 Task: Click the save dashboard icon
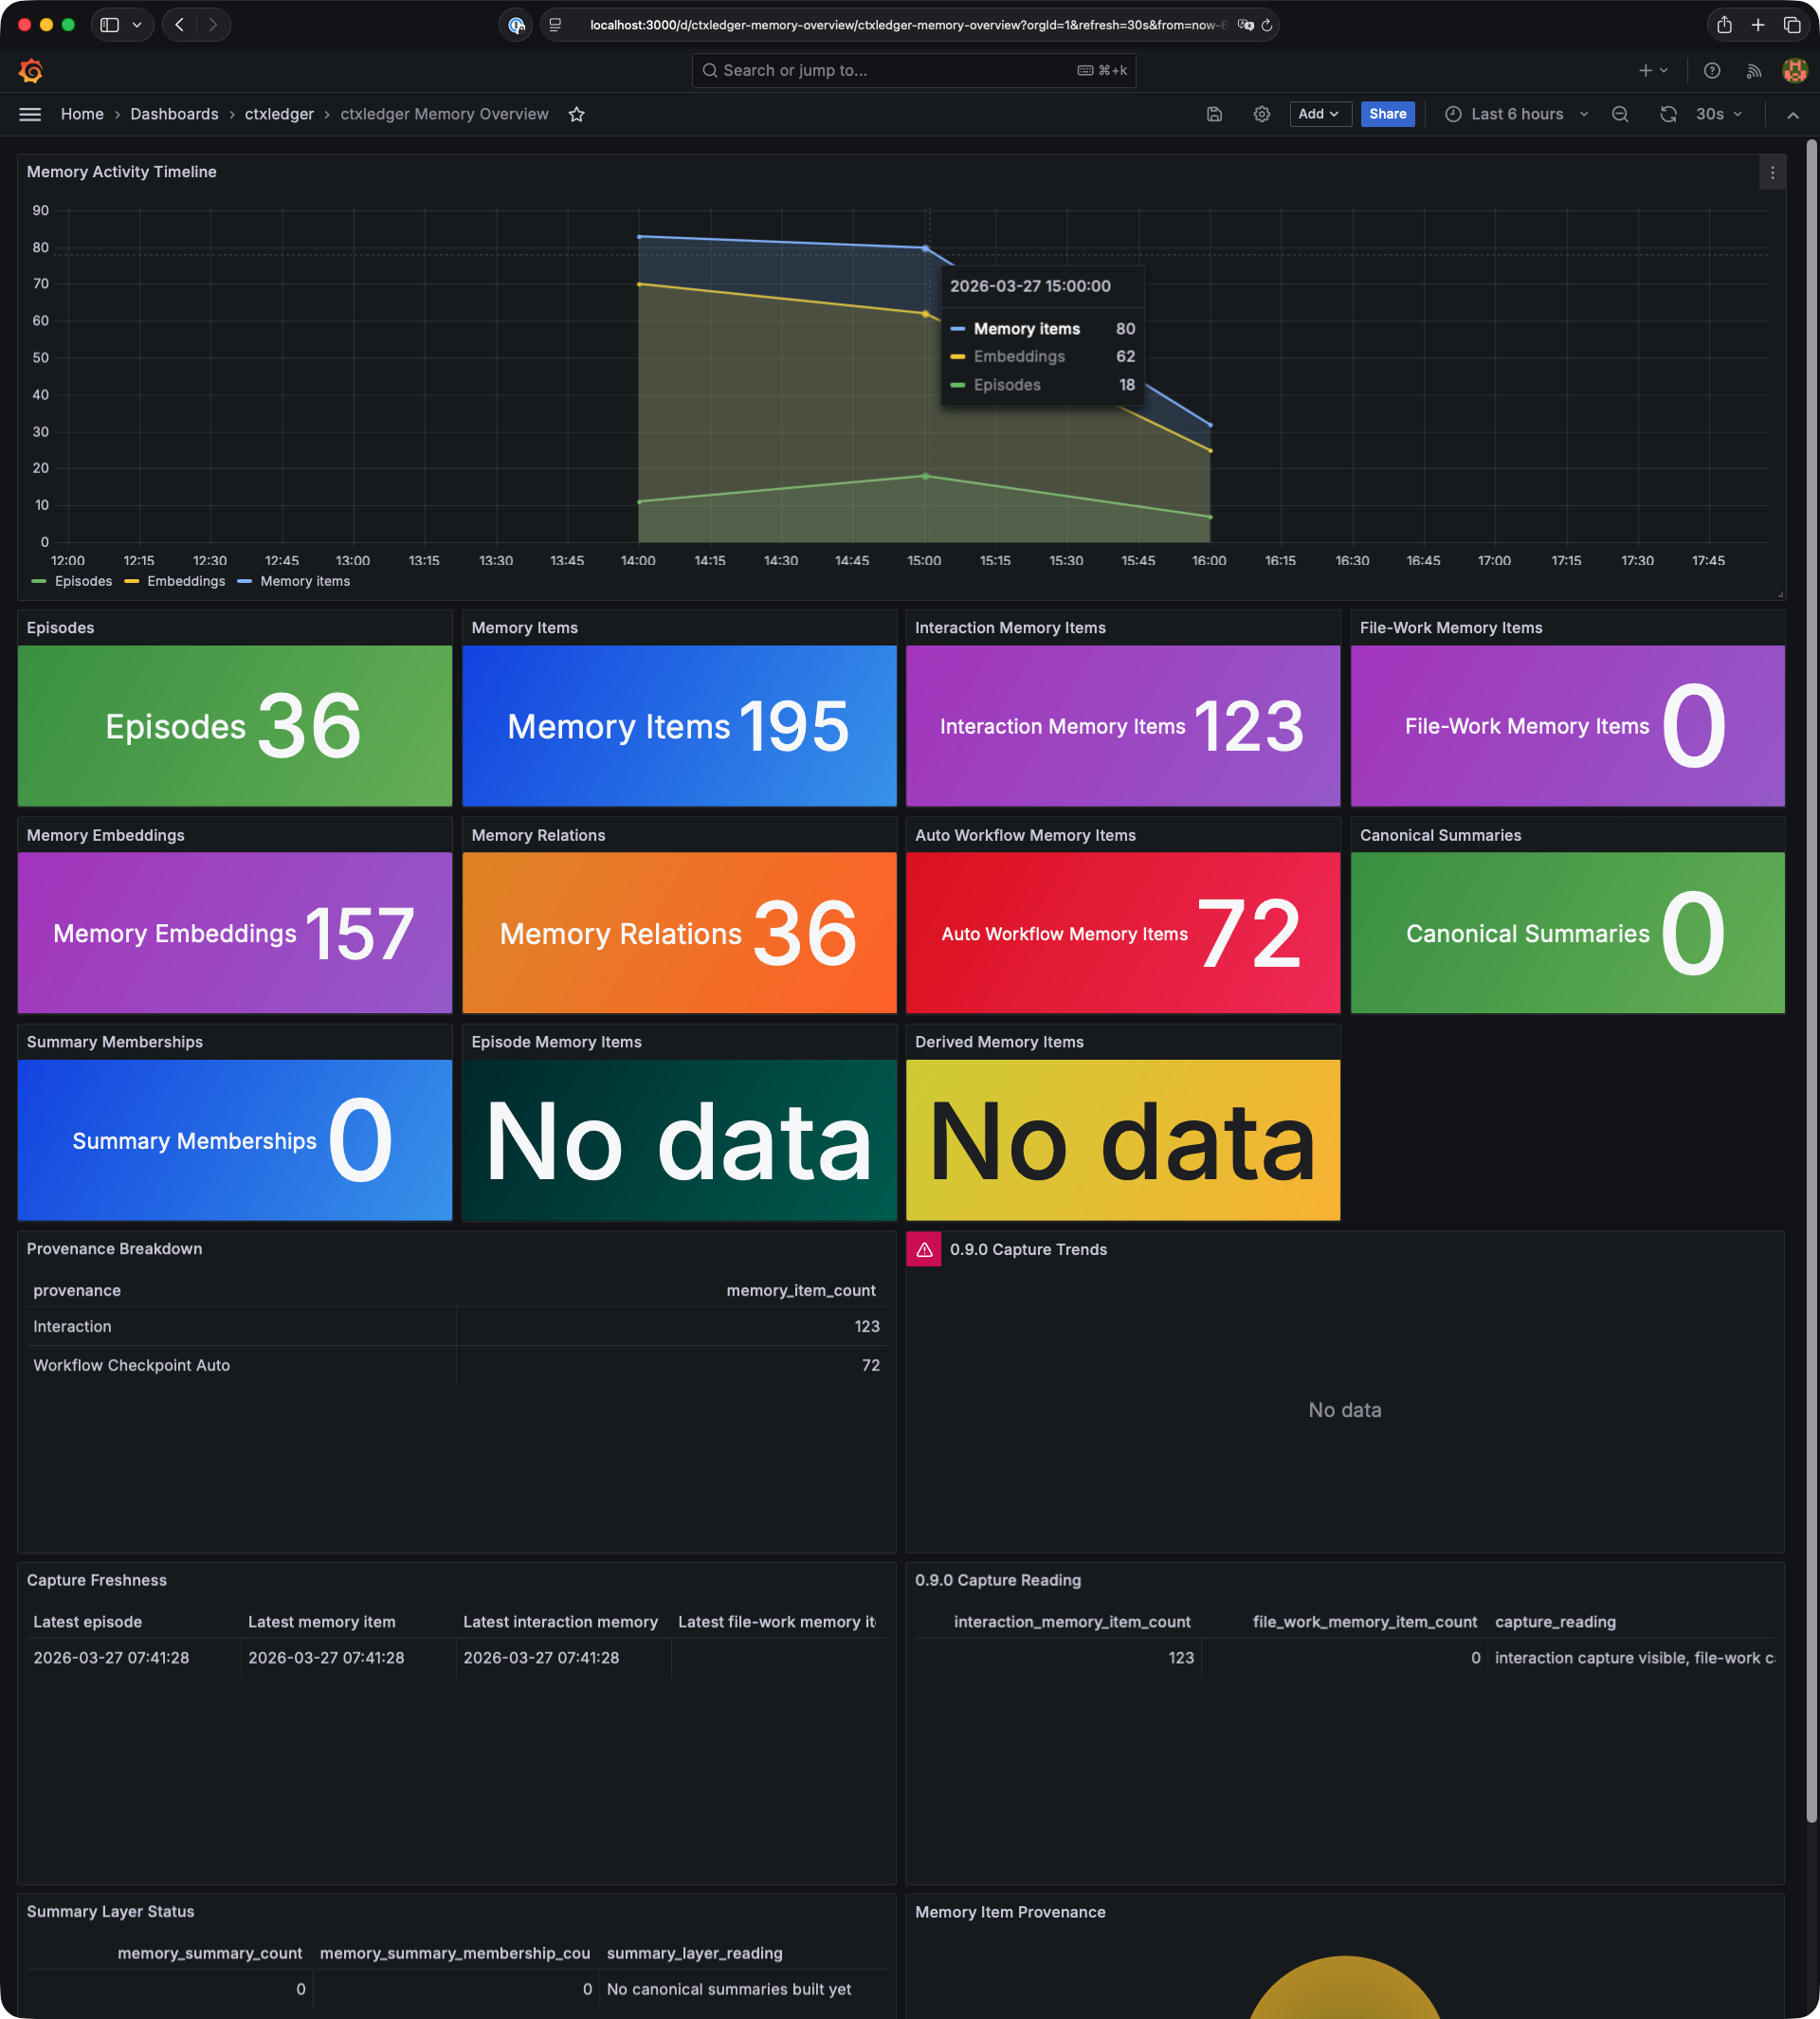click(x=1214, y=114)
